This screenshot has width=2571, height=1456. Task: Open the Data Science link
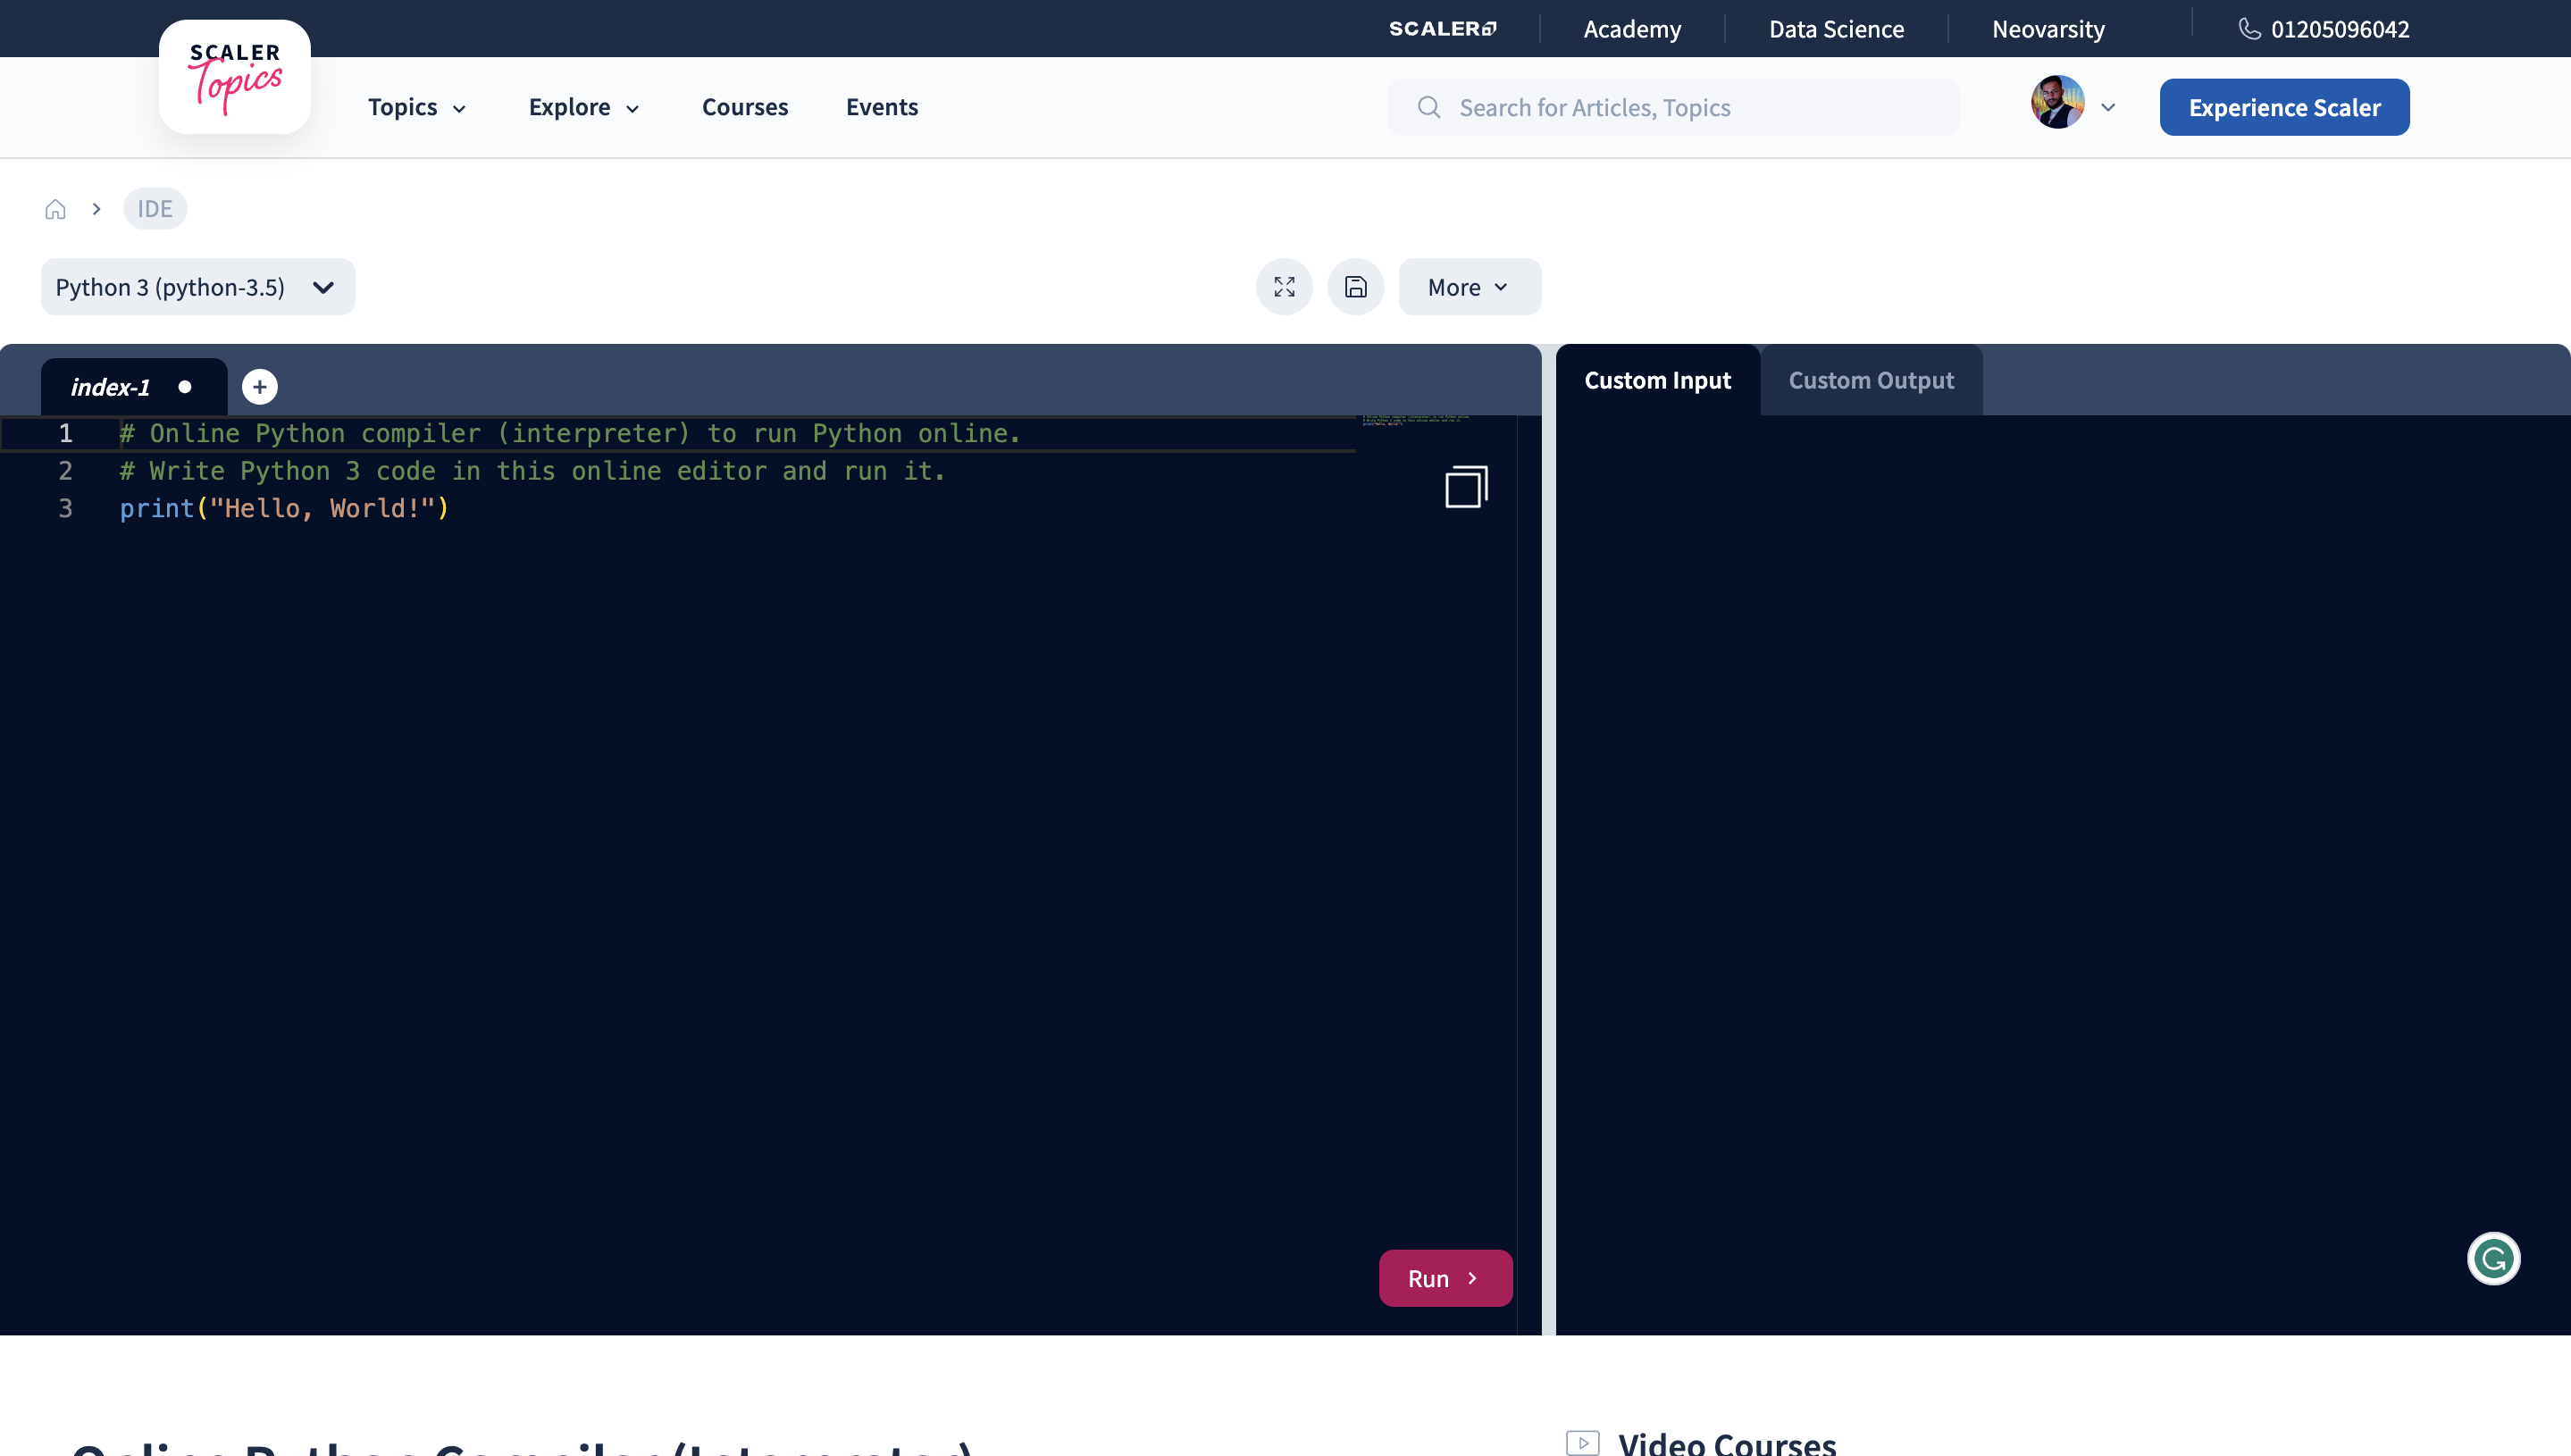1836,29
